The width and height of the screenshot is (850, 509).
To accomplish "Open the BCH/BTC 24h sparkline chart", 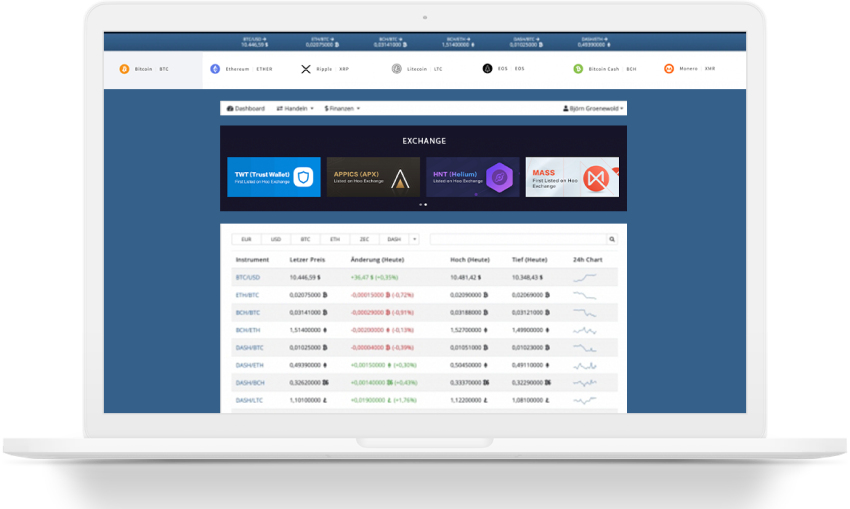I will pyautogui.click(x=585, y=313).
